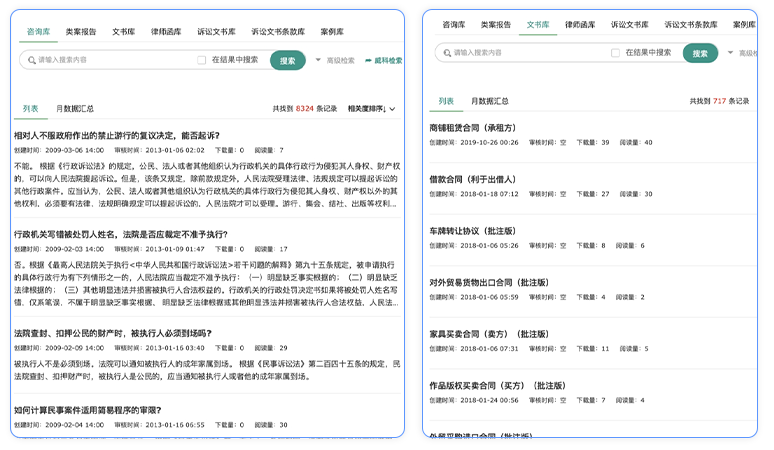The height and width of the screenshot is (450, 774).
Task: Select 月数据汇总 sub-tab in the right panel
Action: [489, 101]
